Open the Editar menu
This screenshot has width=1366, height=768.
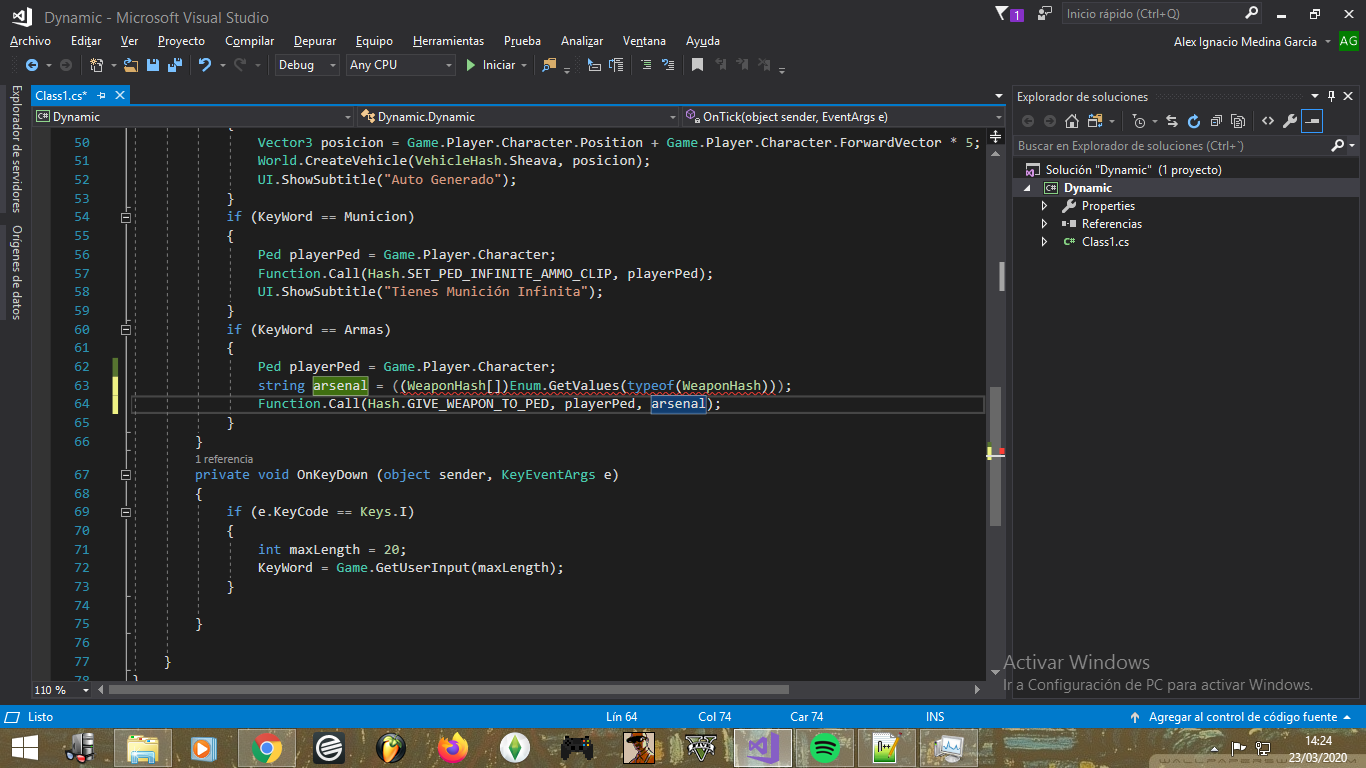click(x=86, y=41)
